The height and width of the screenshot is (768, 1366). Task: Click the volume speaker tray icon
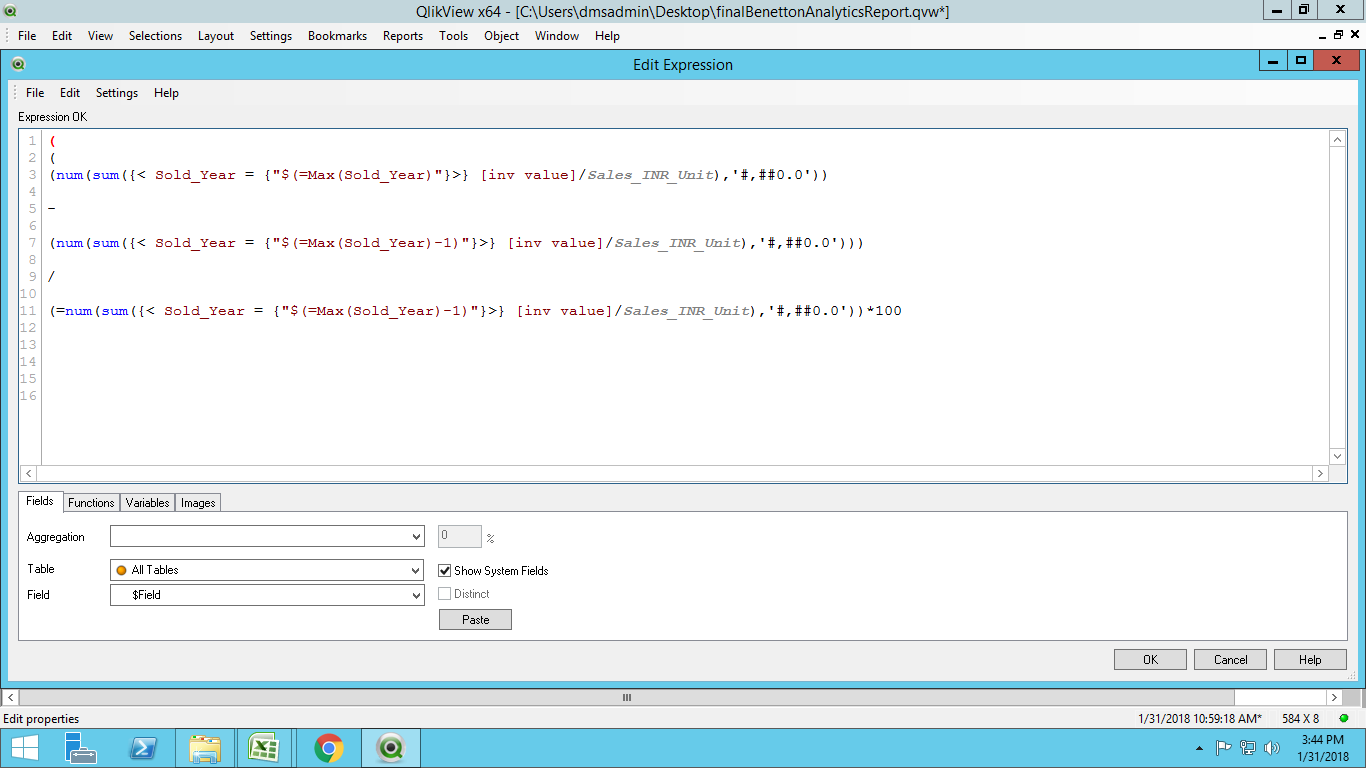1272,748
